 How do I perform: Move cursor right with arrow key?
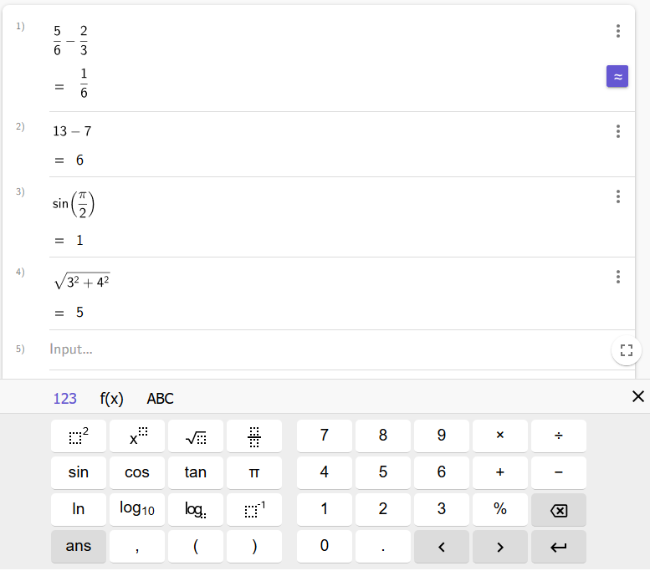pyautogui.click(x=500, y=546)
